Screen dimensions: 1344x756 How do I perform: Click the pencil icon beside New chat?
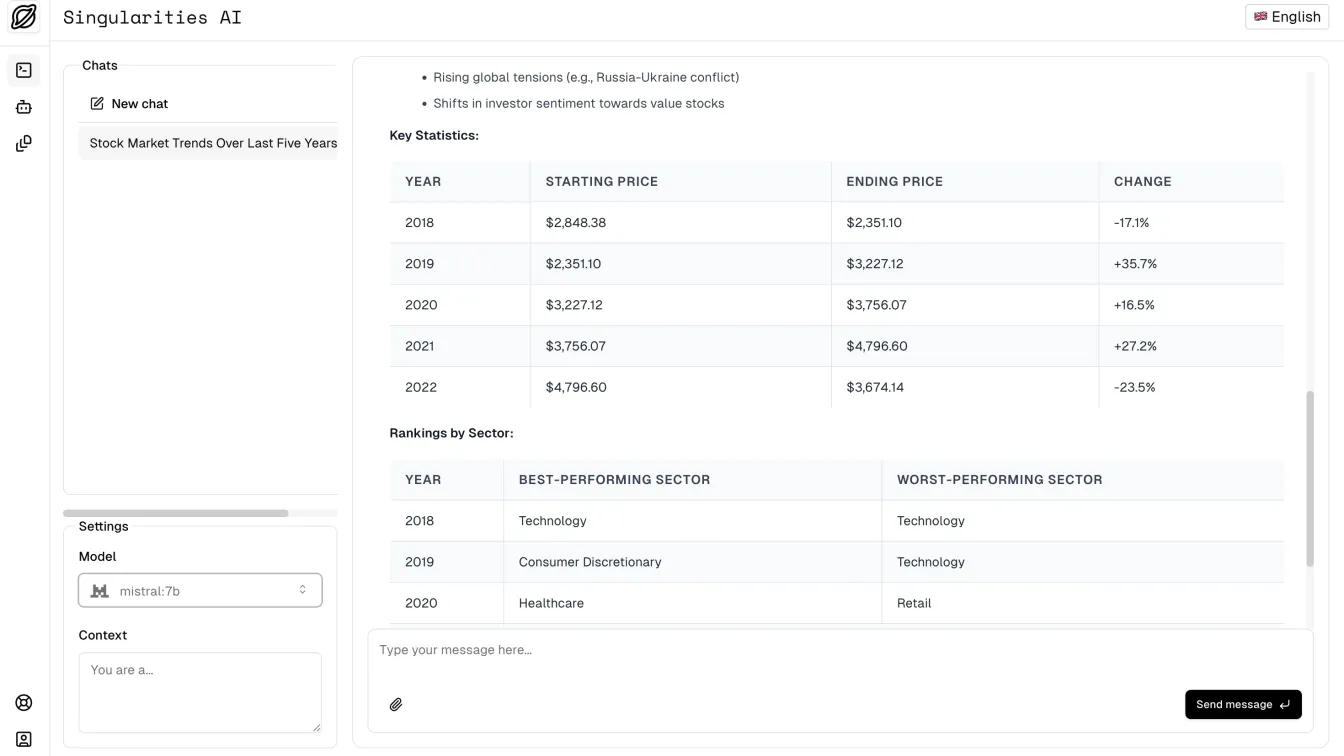(97, 104)
